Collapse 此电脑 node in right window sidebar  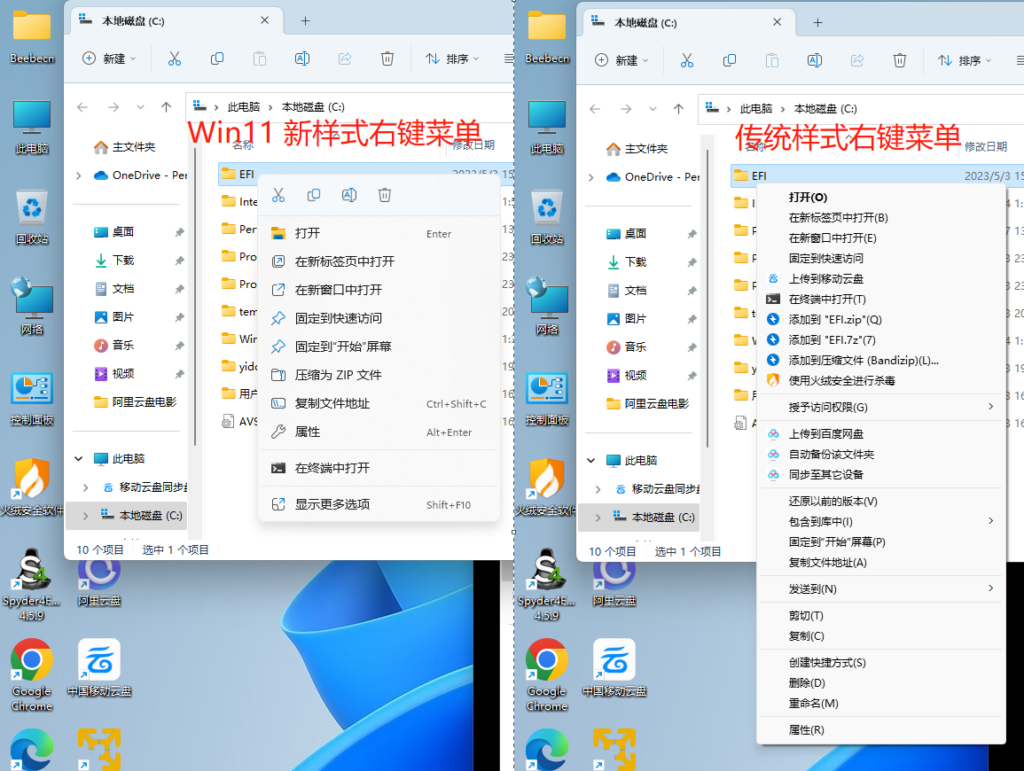591,460
